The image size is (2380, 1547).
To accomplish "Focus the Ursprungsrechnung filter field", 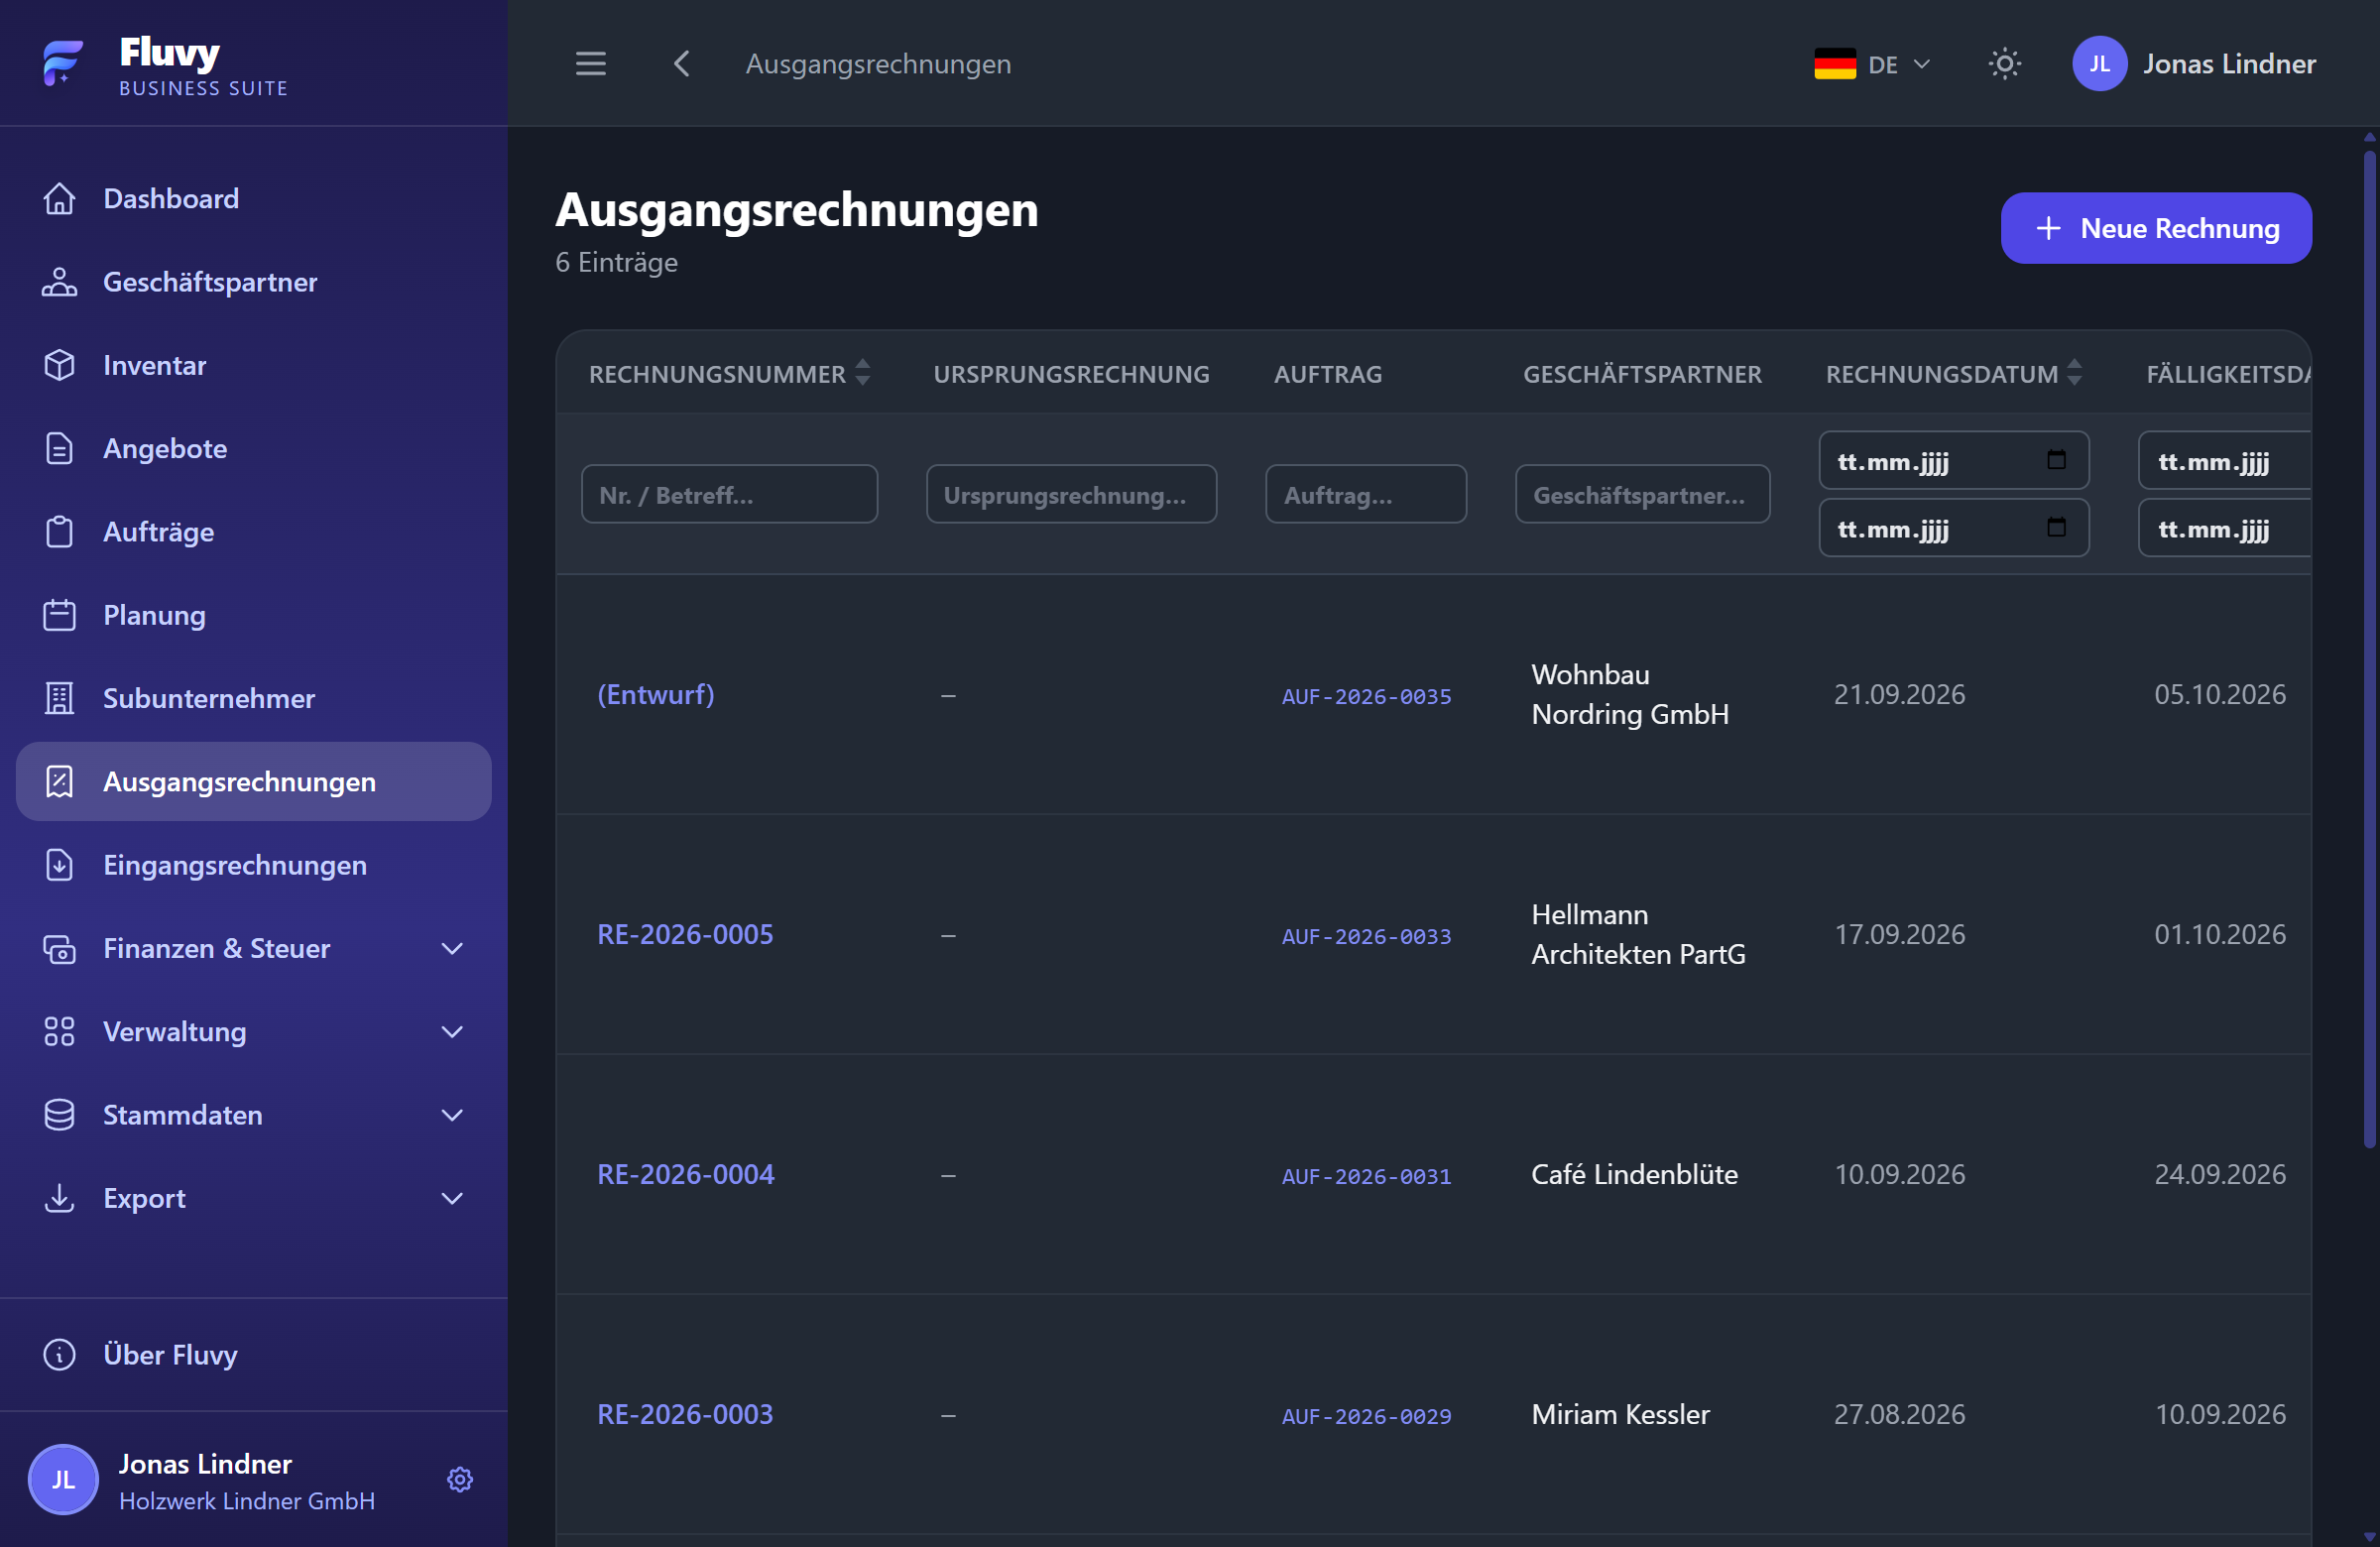I will [x=1071, y=494].
